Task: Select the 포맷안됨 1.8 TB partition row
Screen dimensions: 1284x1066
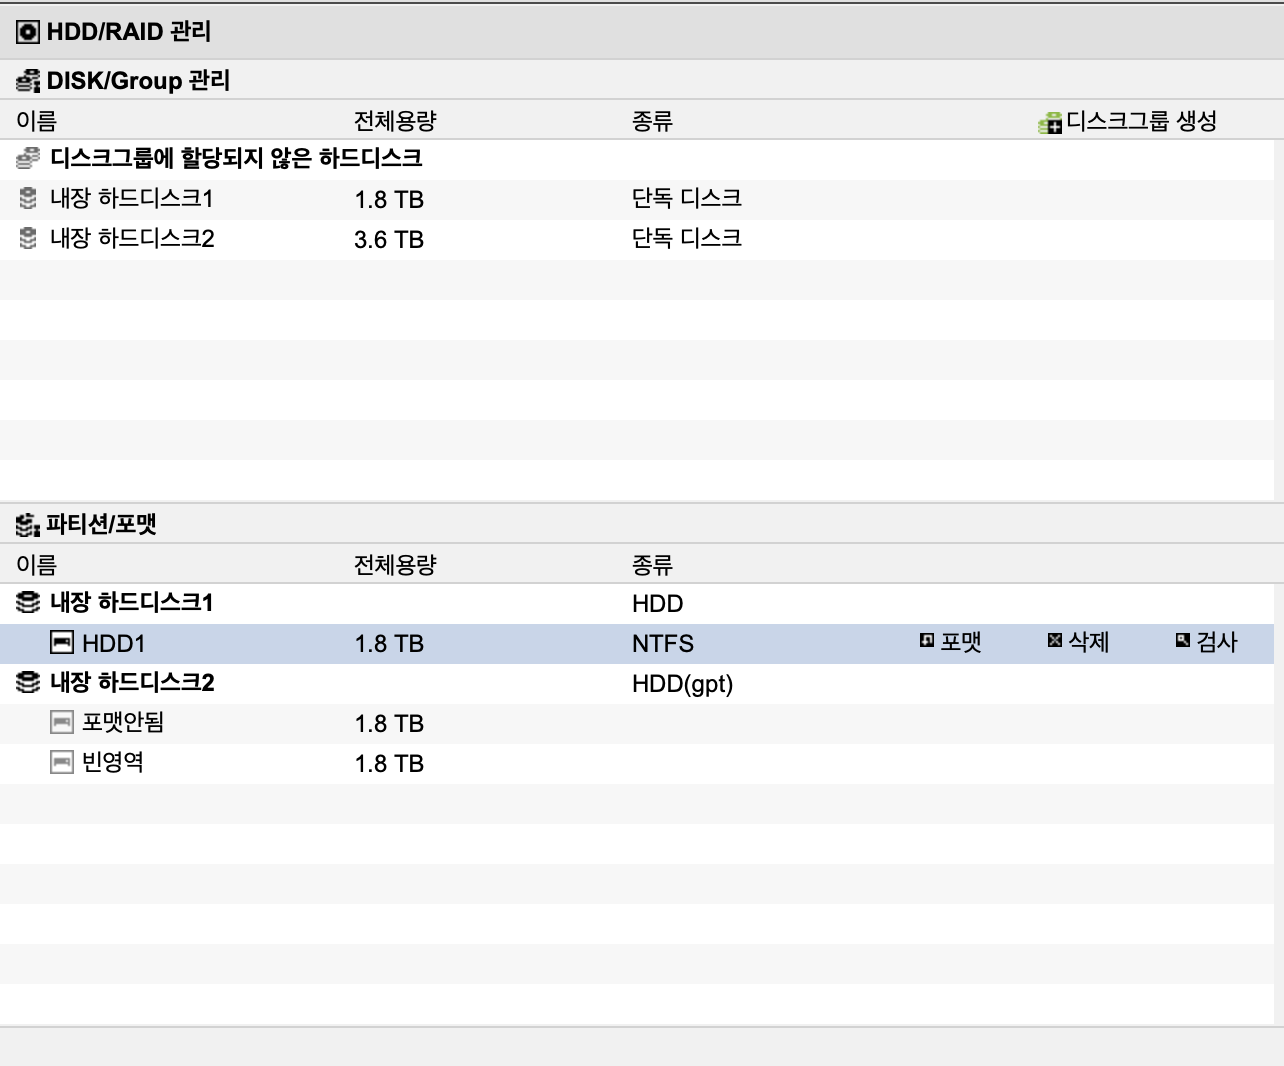Action: click(x=637, y=723)
